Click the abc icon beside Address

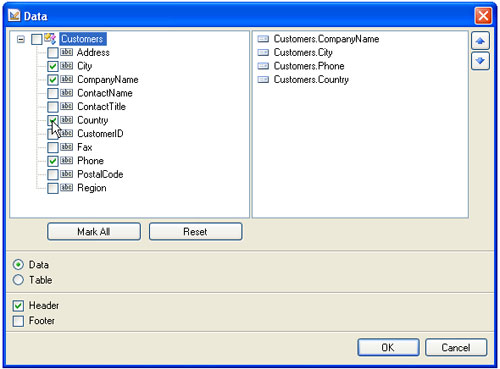(67, 52)
